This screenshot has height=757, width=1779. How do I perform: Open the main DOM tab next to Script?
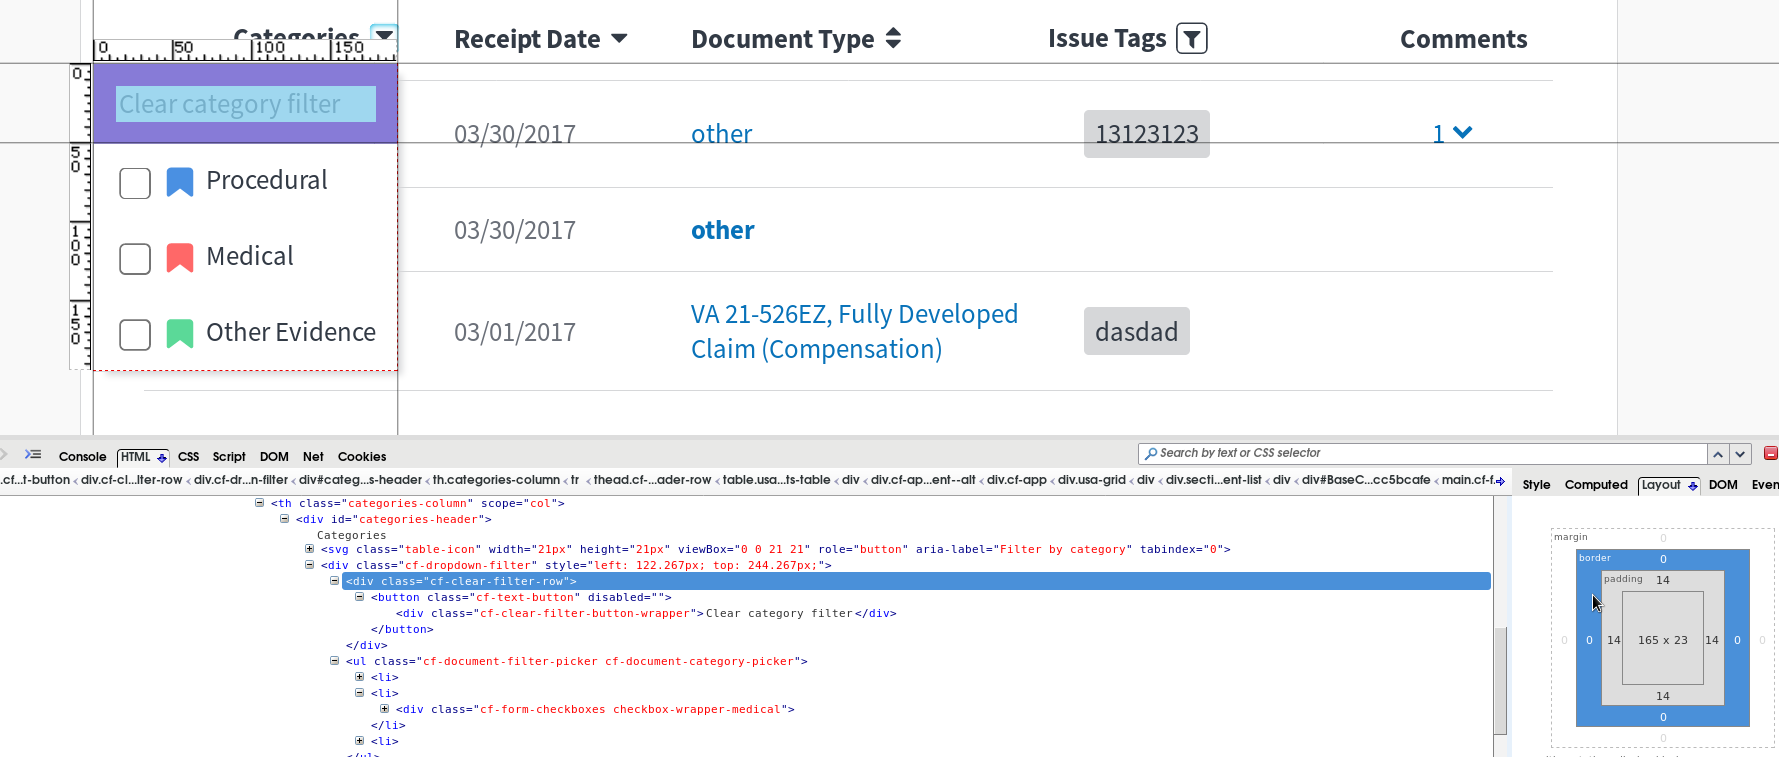click(x=274, y=457)
